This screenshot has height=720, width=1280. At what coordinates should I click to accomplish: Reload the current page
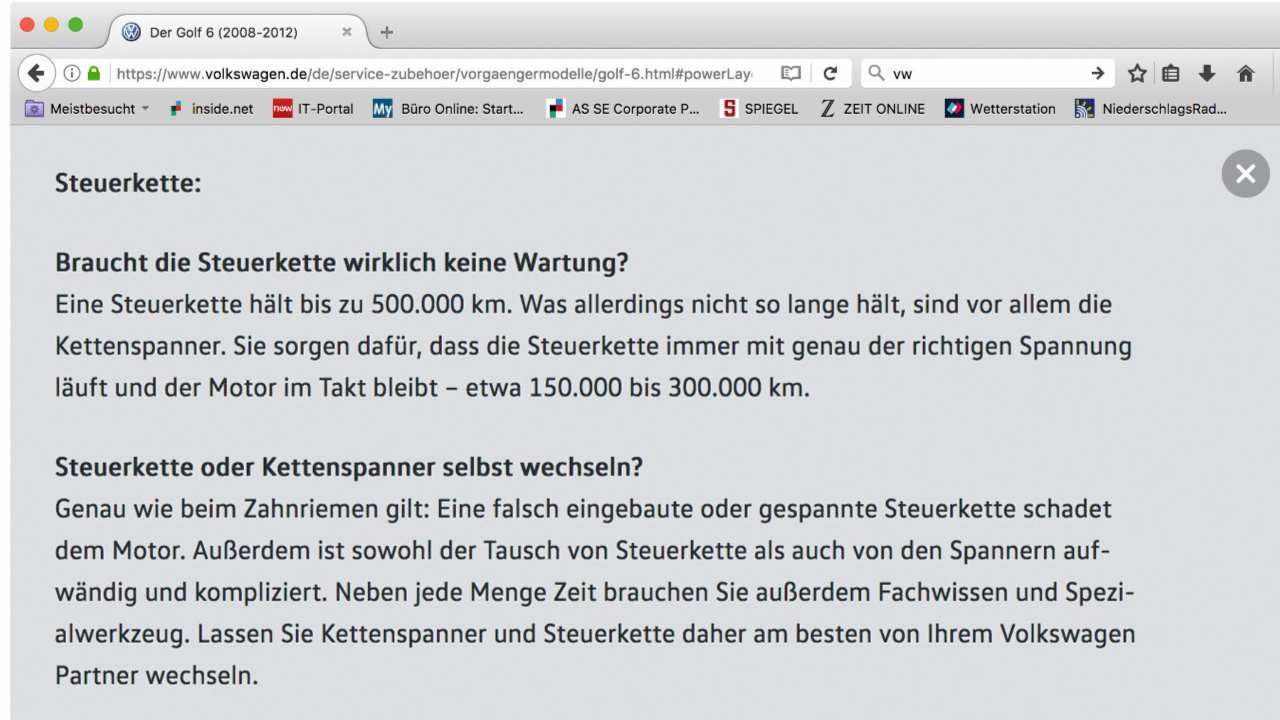pos(830,73)
